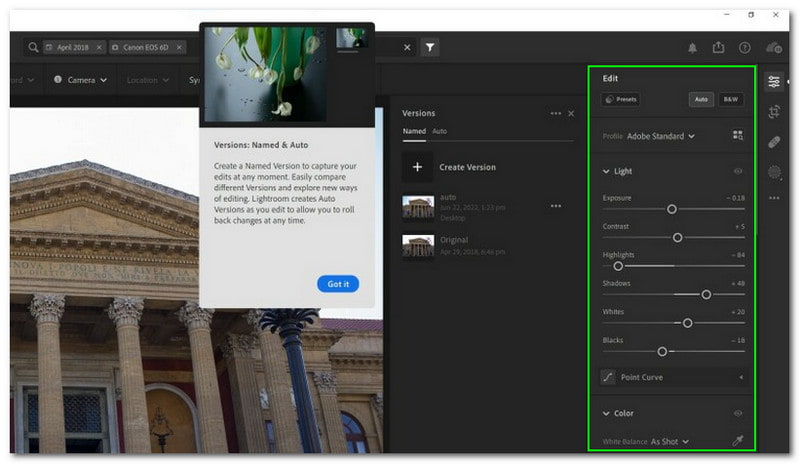Switch to the Auto versions tab

[439, 131]
